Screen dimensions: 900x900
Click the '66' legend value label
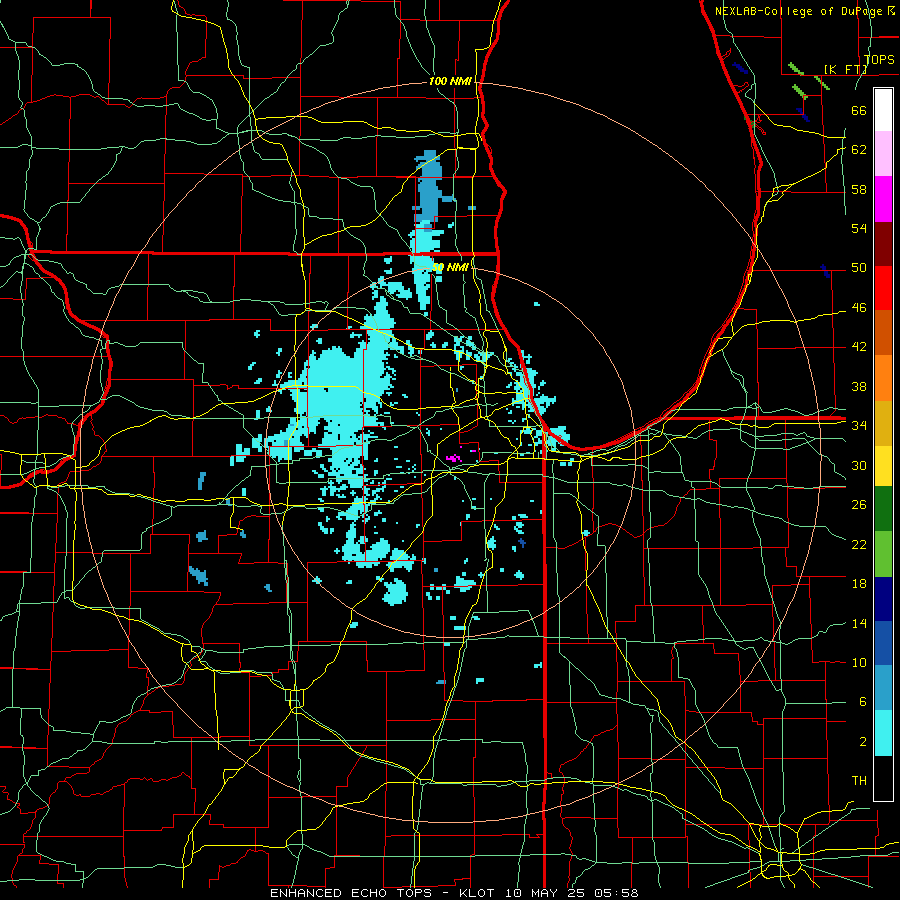click(859, 110)
